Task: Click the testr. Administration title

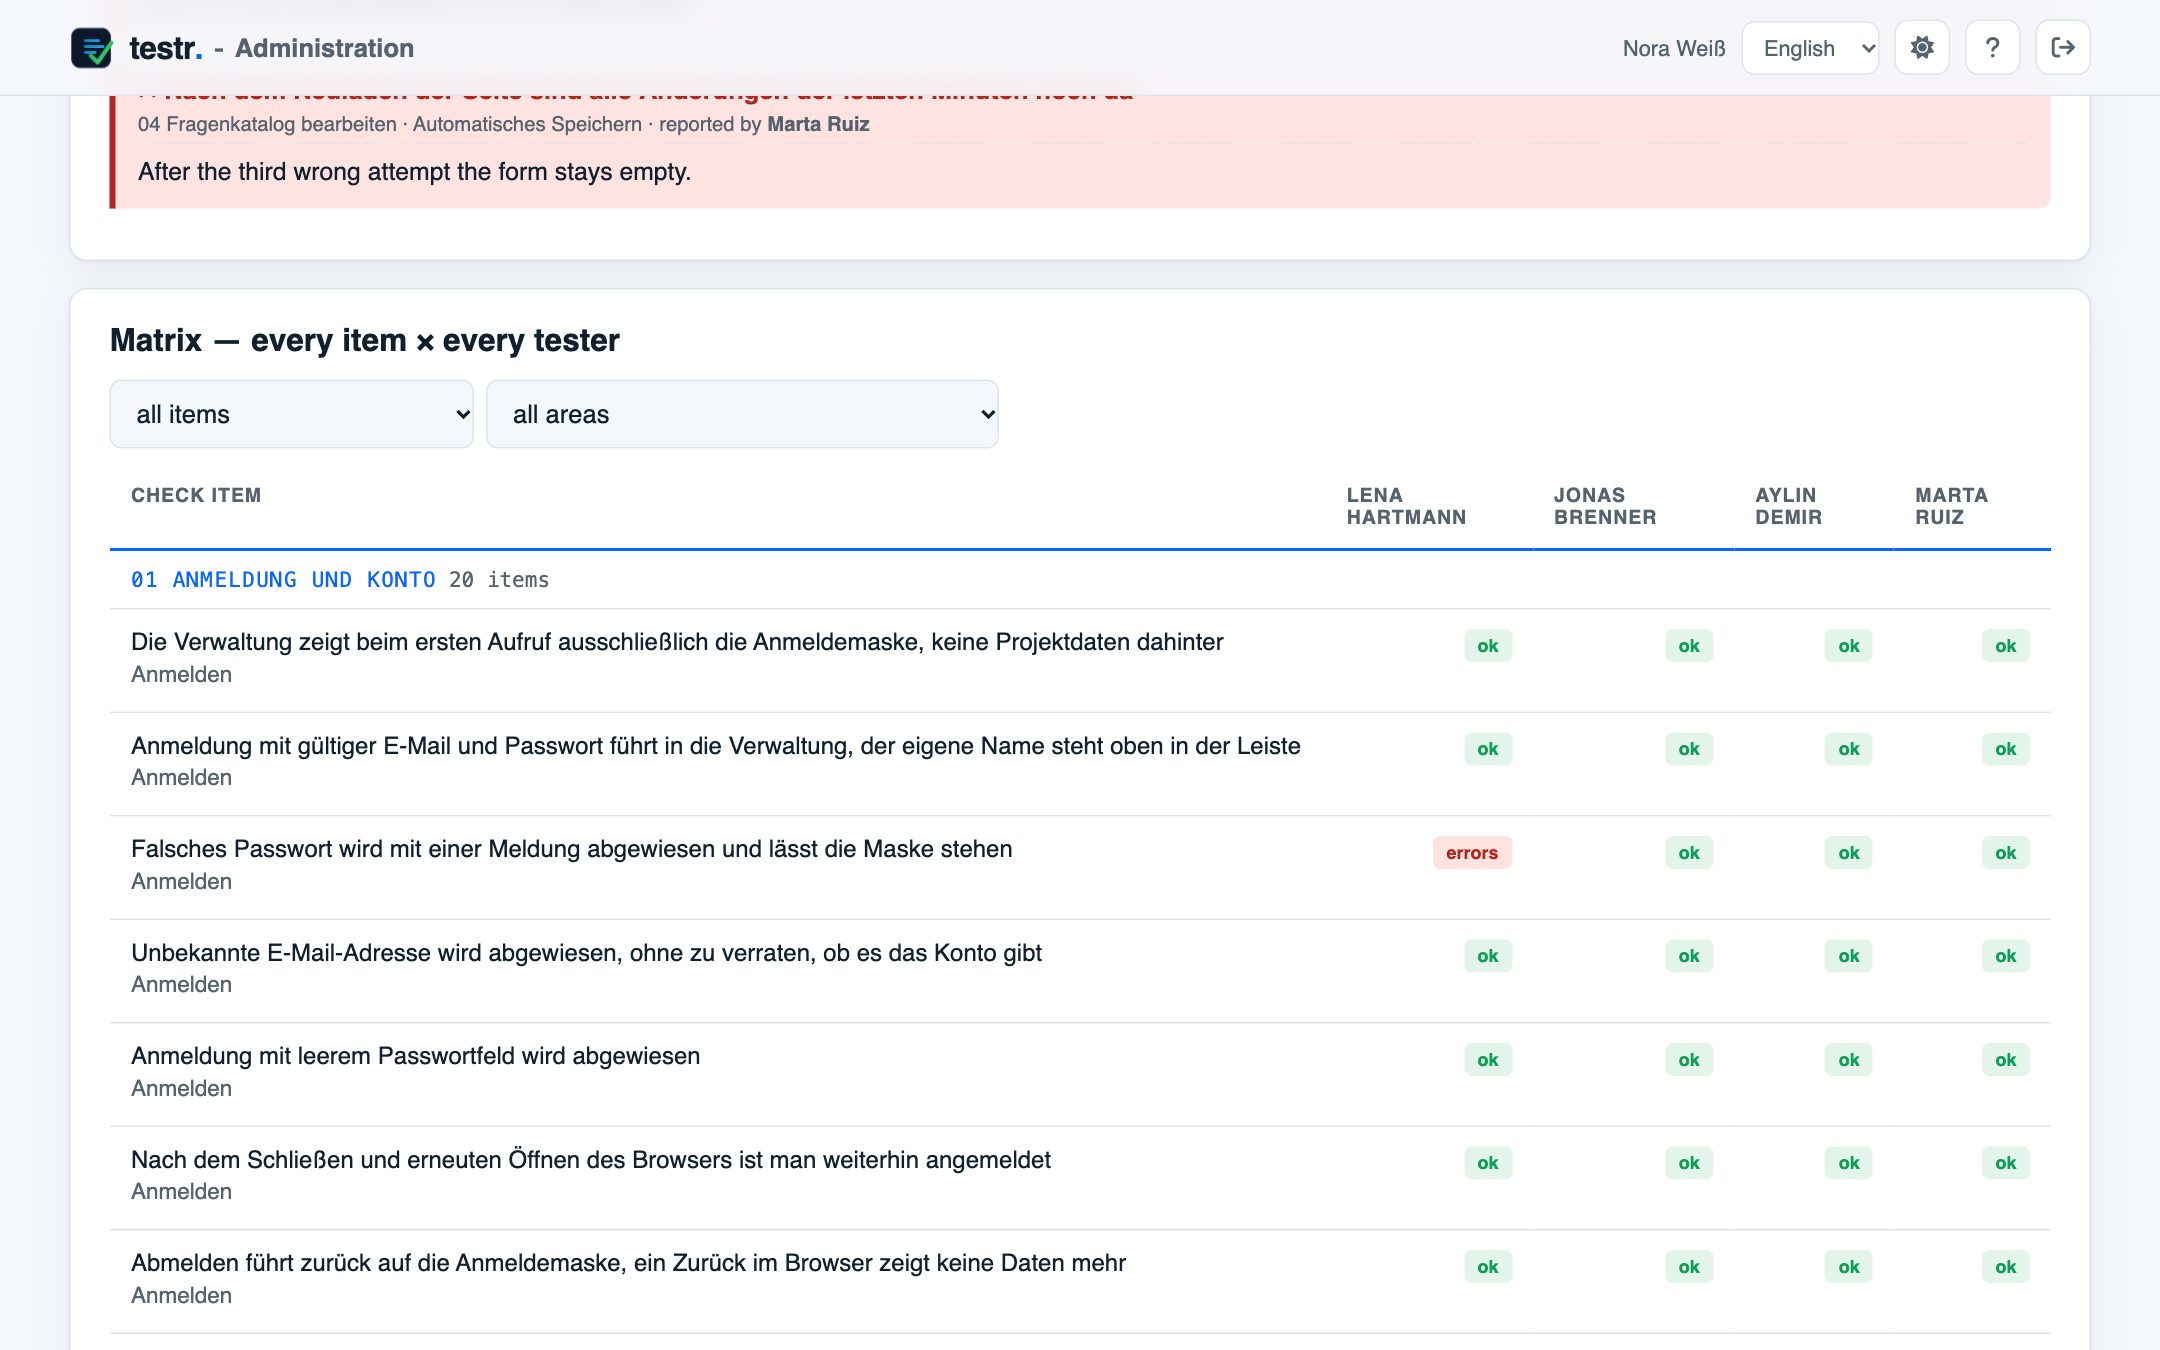Action: (x=272, y=48)
